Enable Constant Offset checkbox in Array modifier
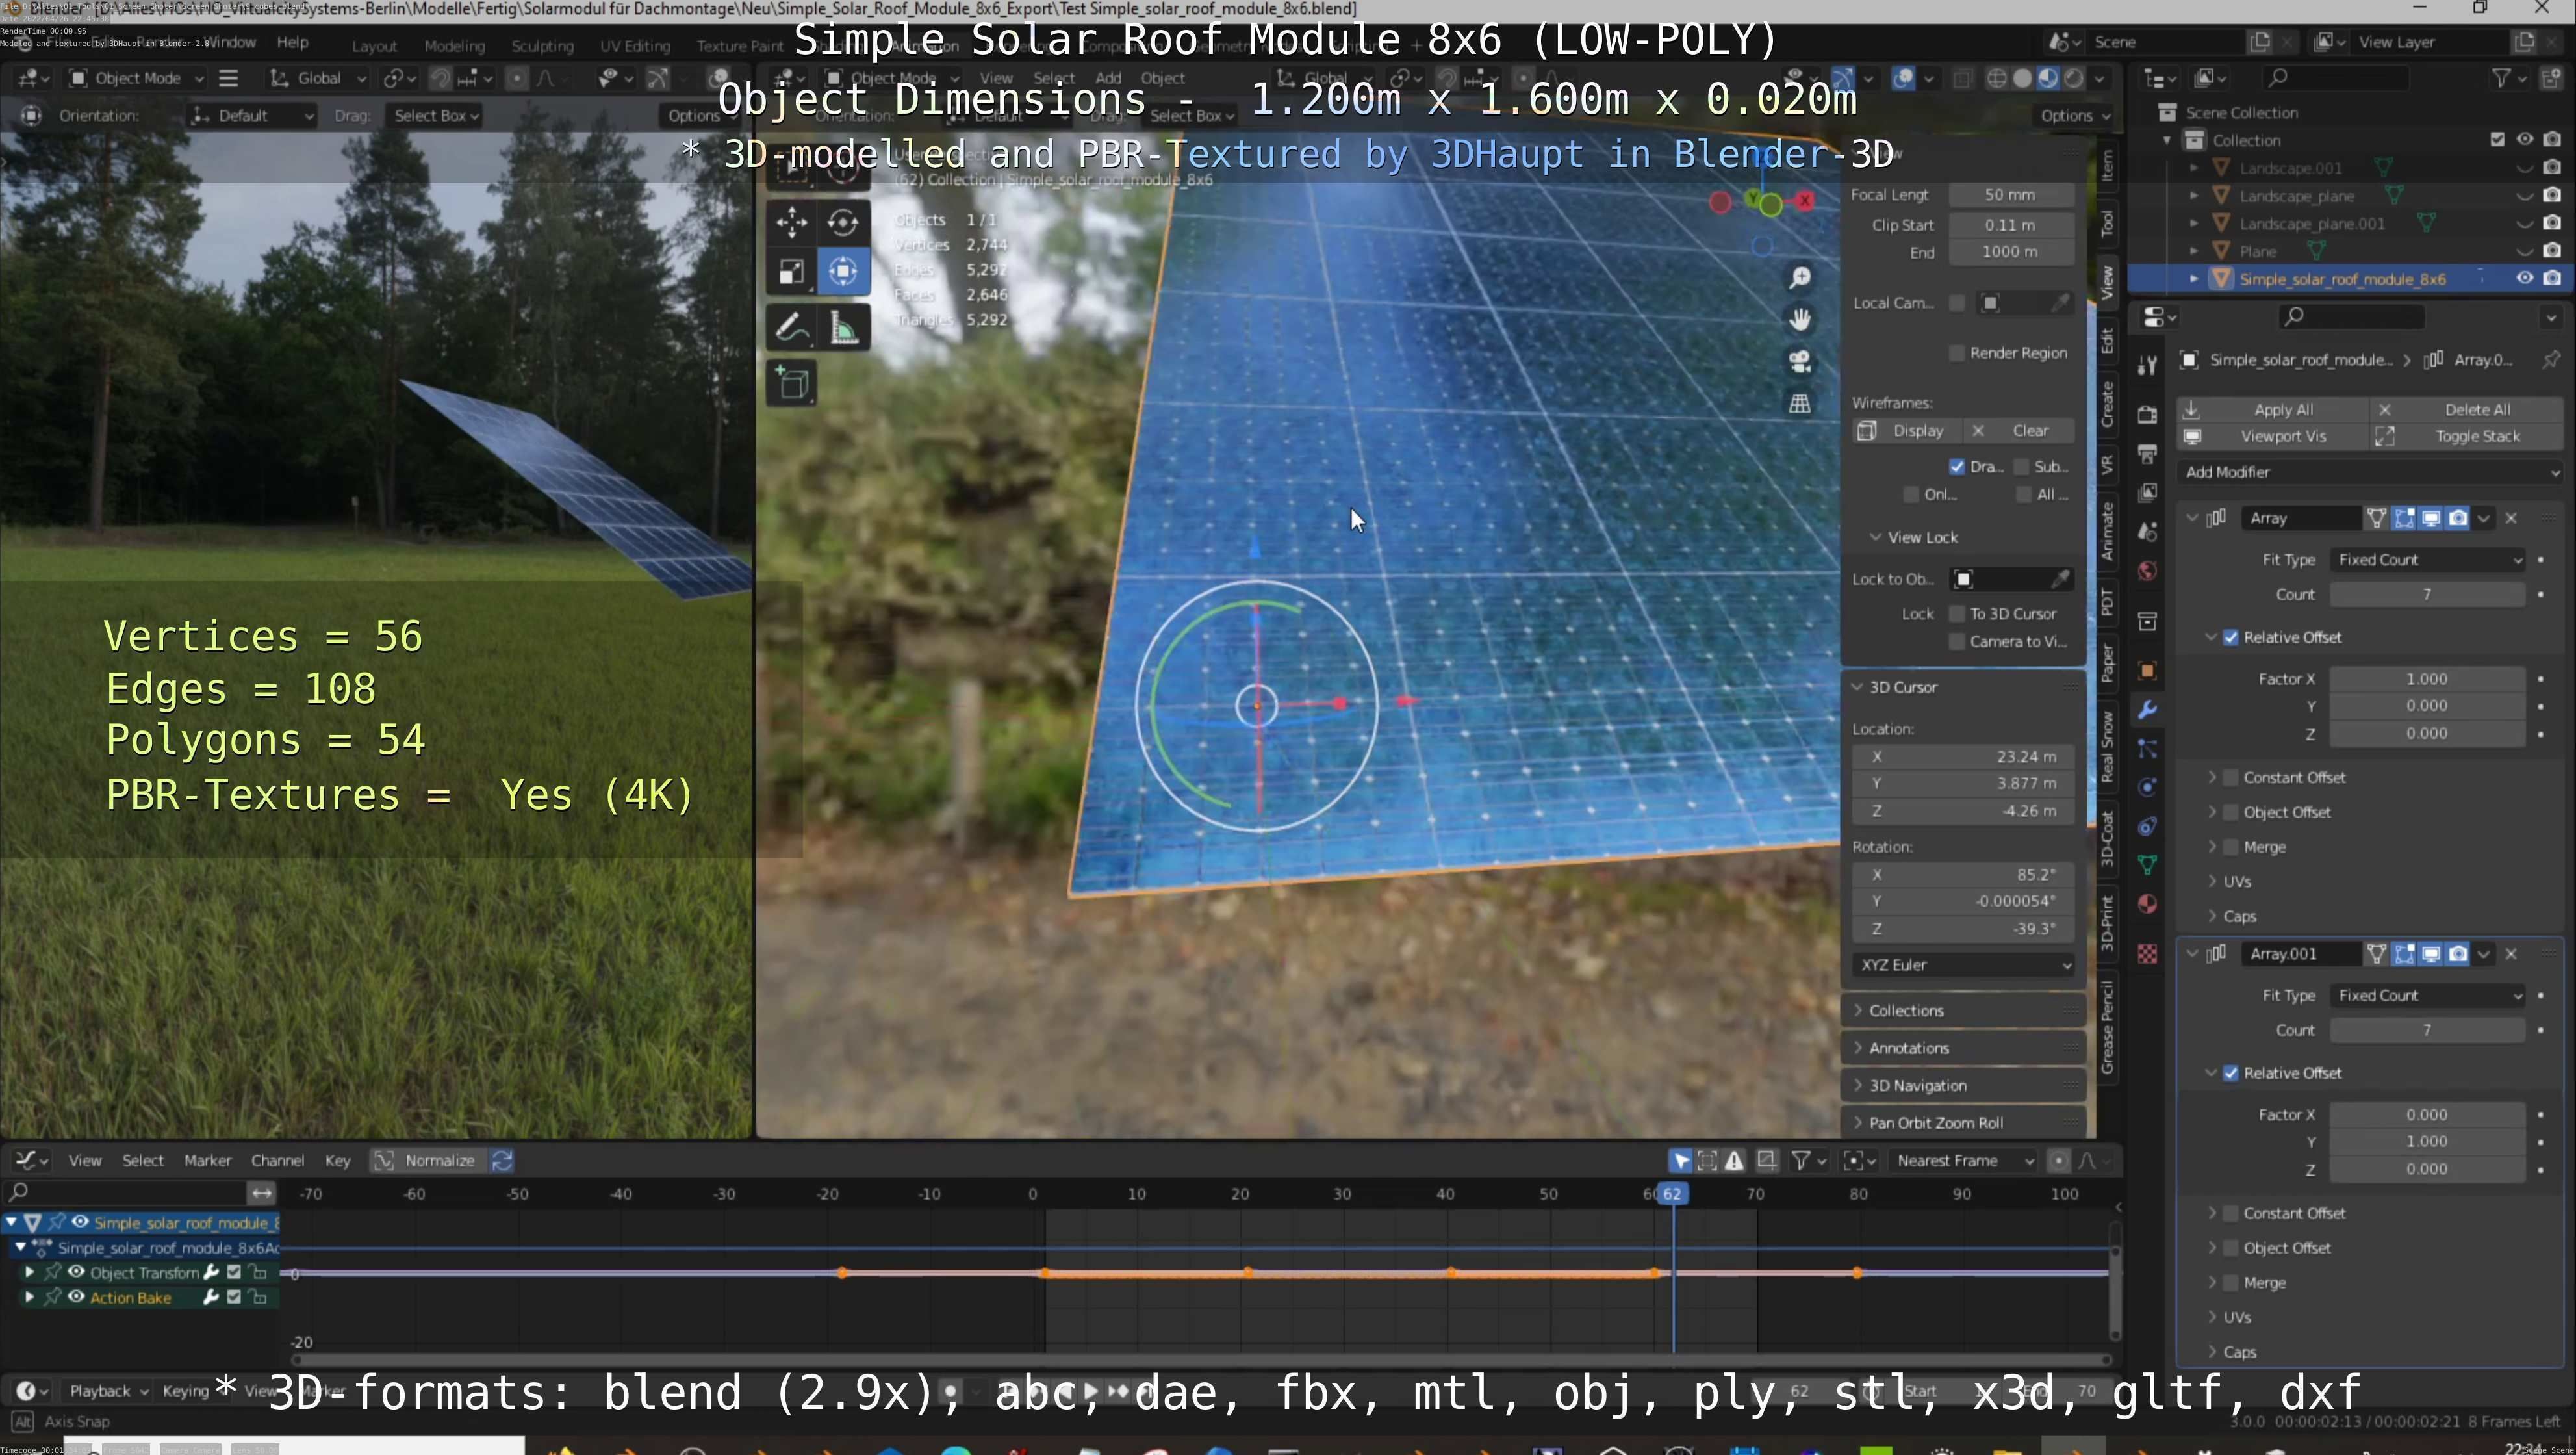2576x1455 pixels. [2231, 777]
